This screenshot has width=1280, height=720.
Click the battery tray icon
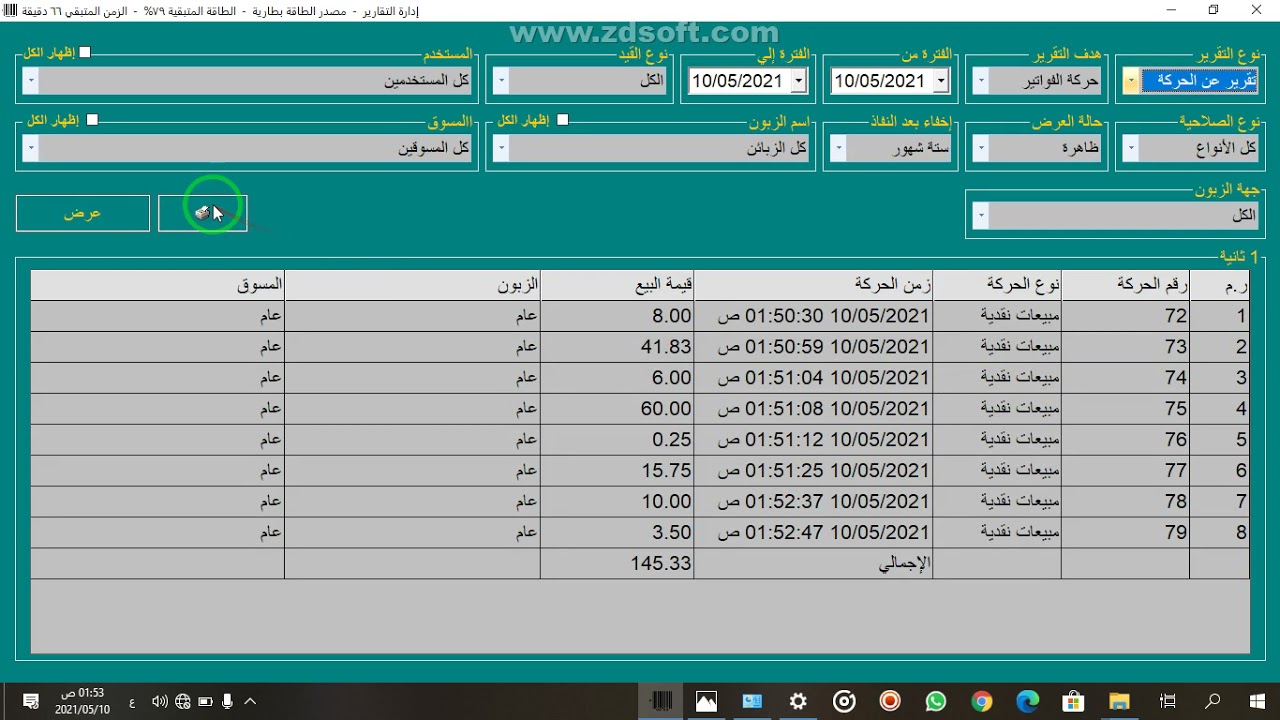click(205, 701)
